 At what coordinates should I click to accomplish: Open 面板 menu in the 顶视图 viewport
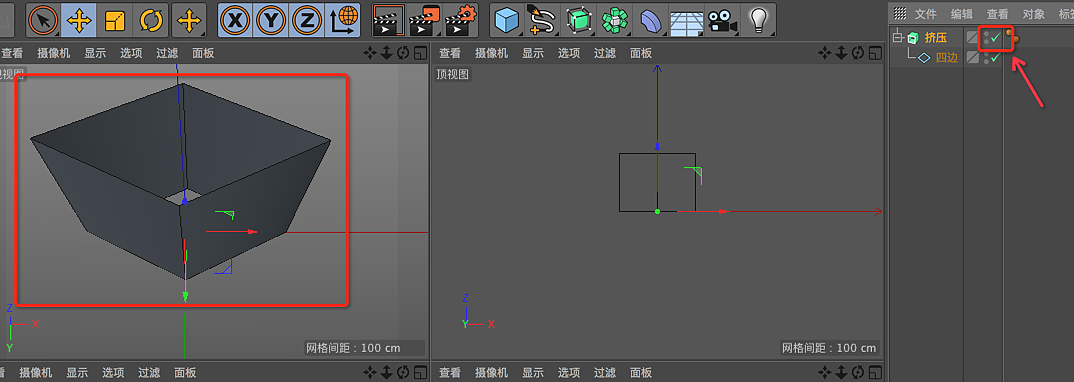pos(641,53)
